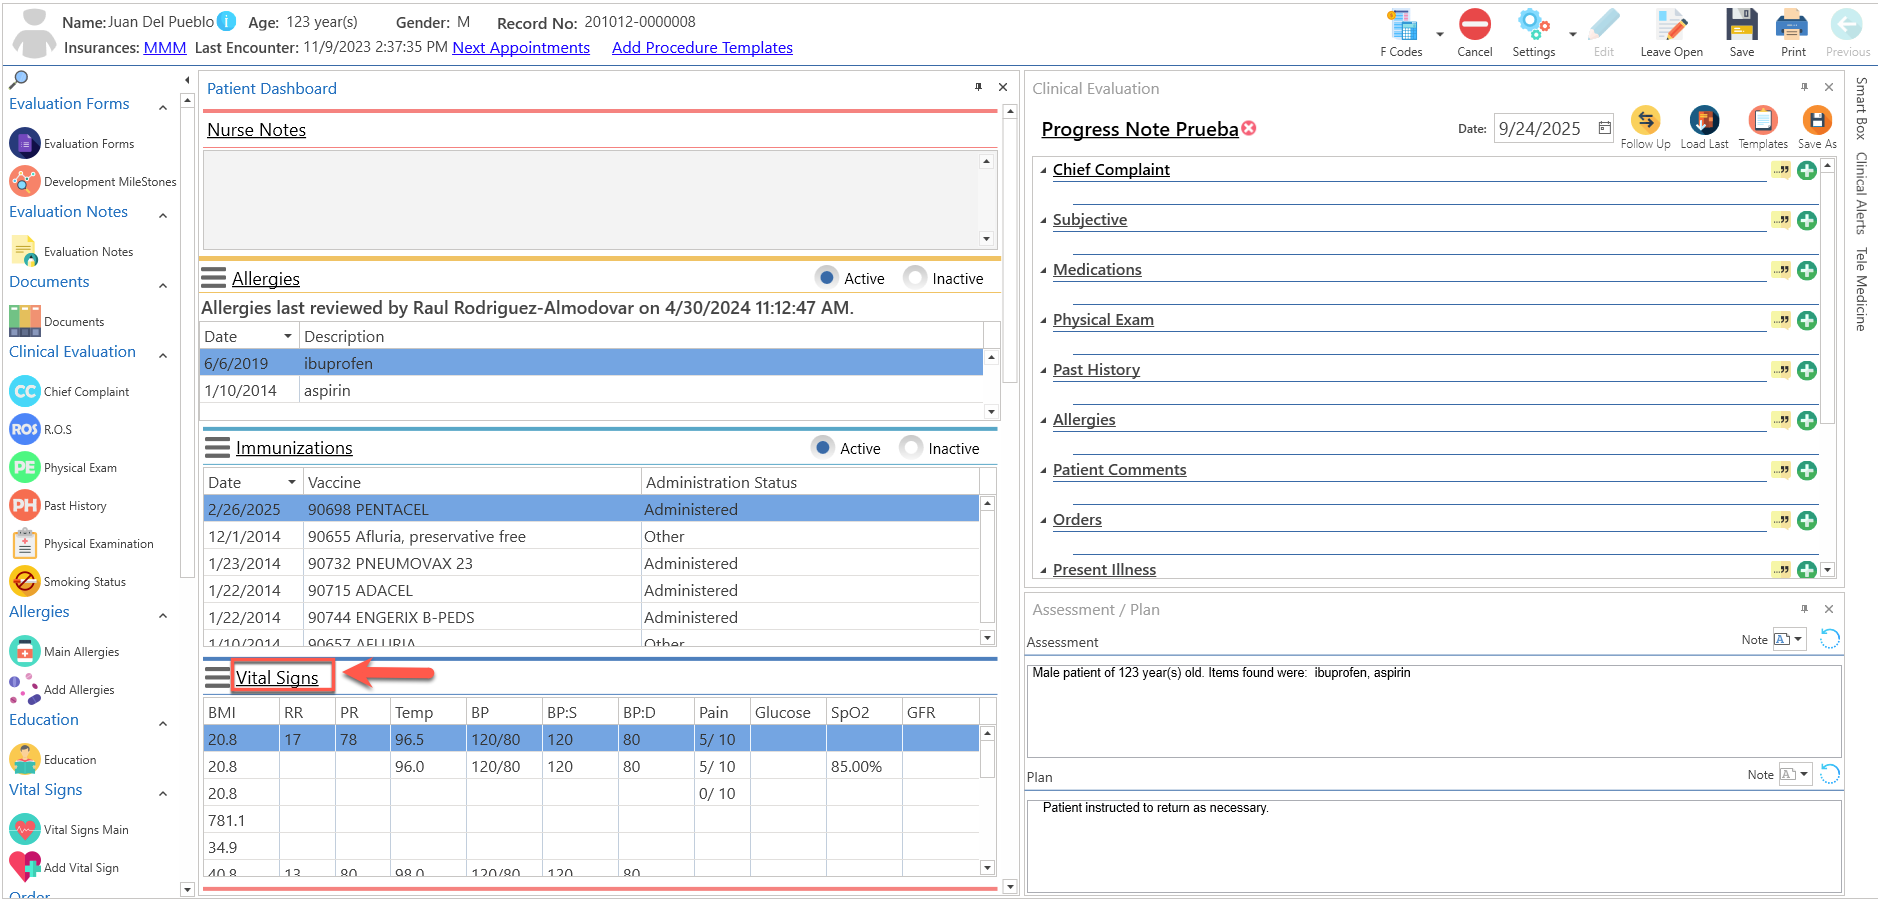Remove Progress Note Prueba with red X
The width and height of the screenshot is (1878, 905).
[1249, 128]
